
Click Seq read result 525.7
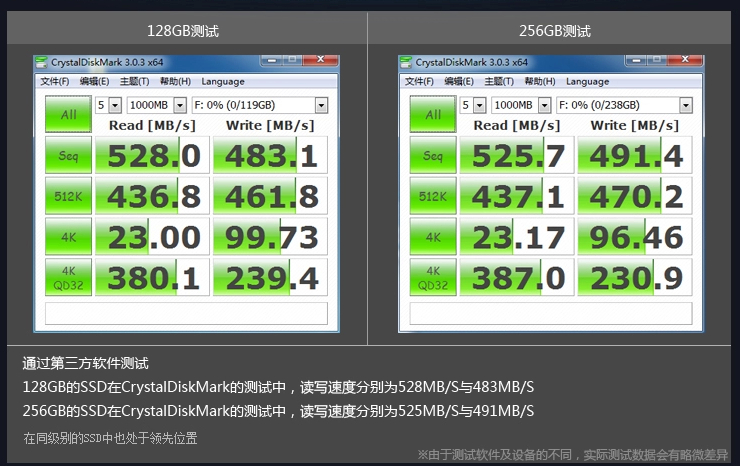click(517, 155)
